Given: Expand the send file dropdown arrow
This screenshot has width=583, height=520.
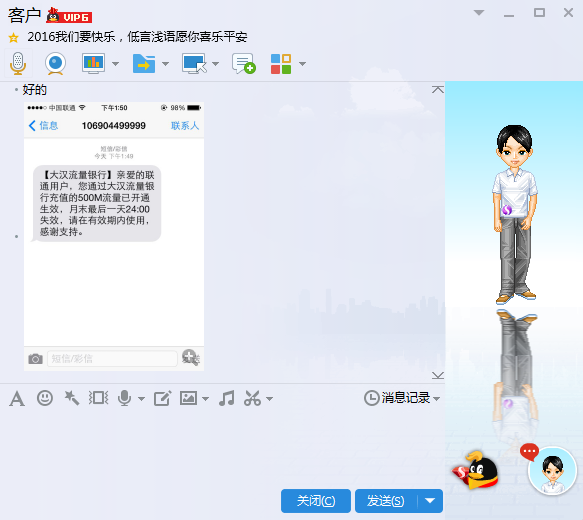Looking at the screenshot, I should tap(165, 64).
